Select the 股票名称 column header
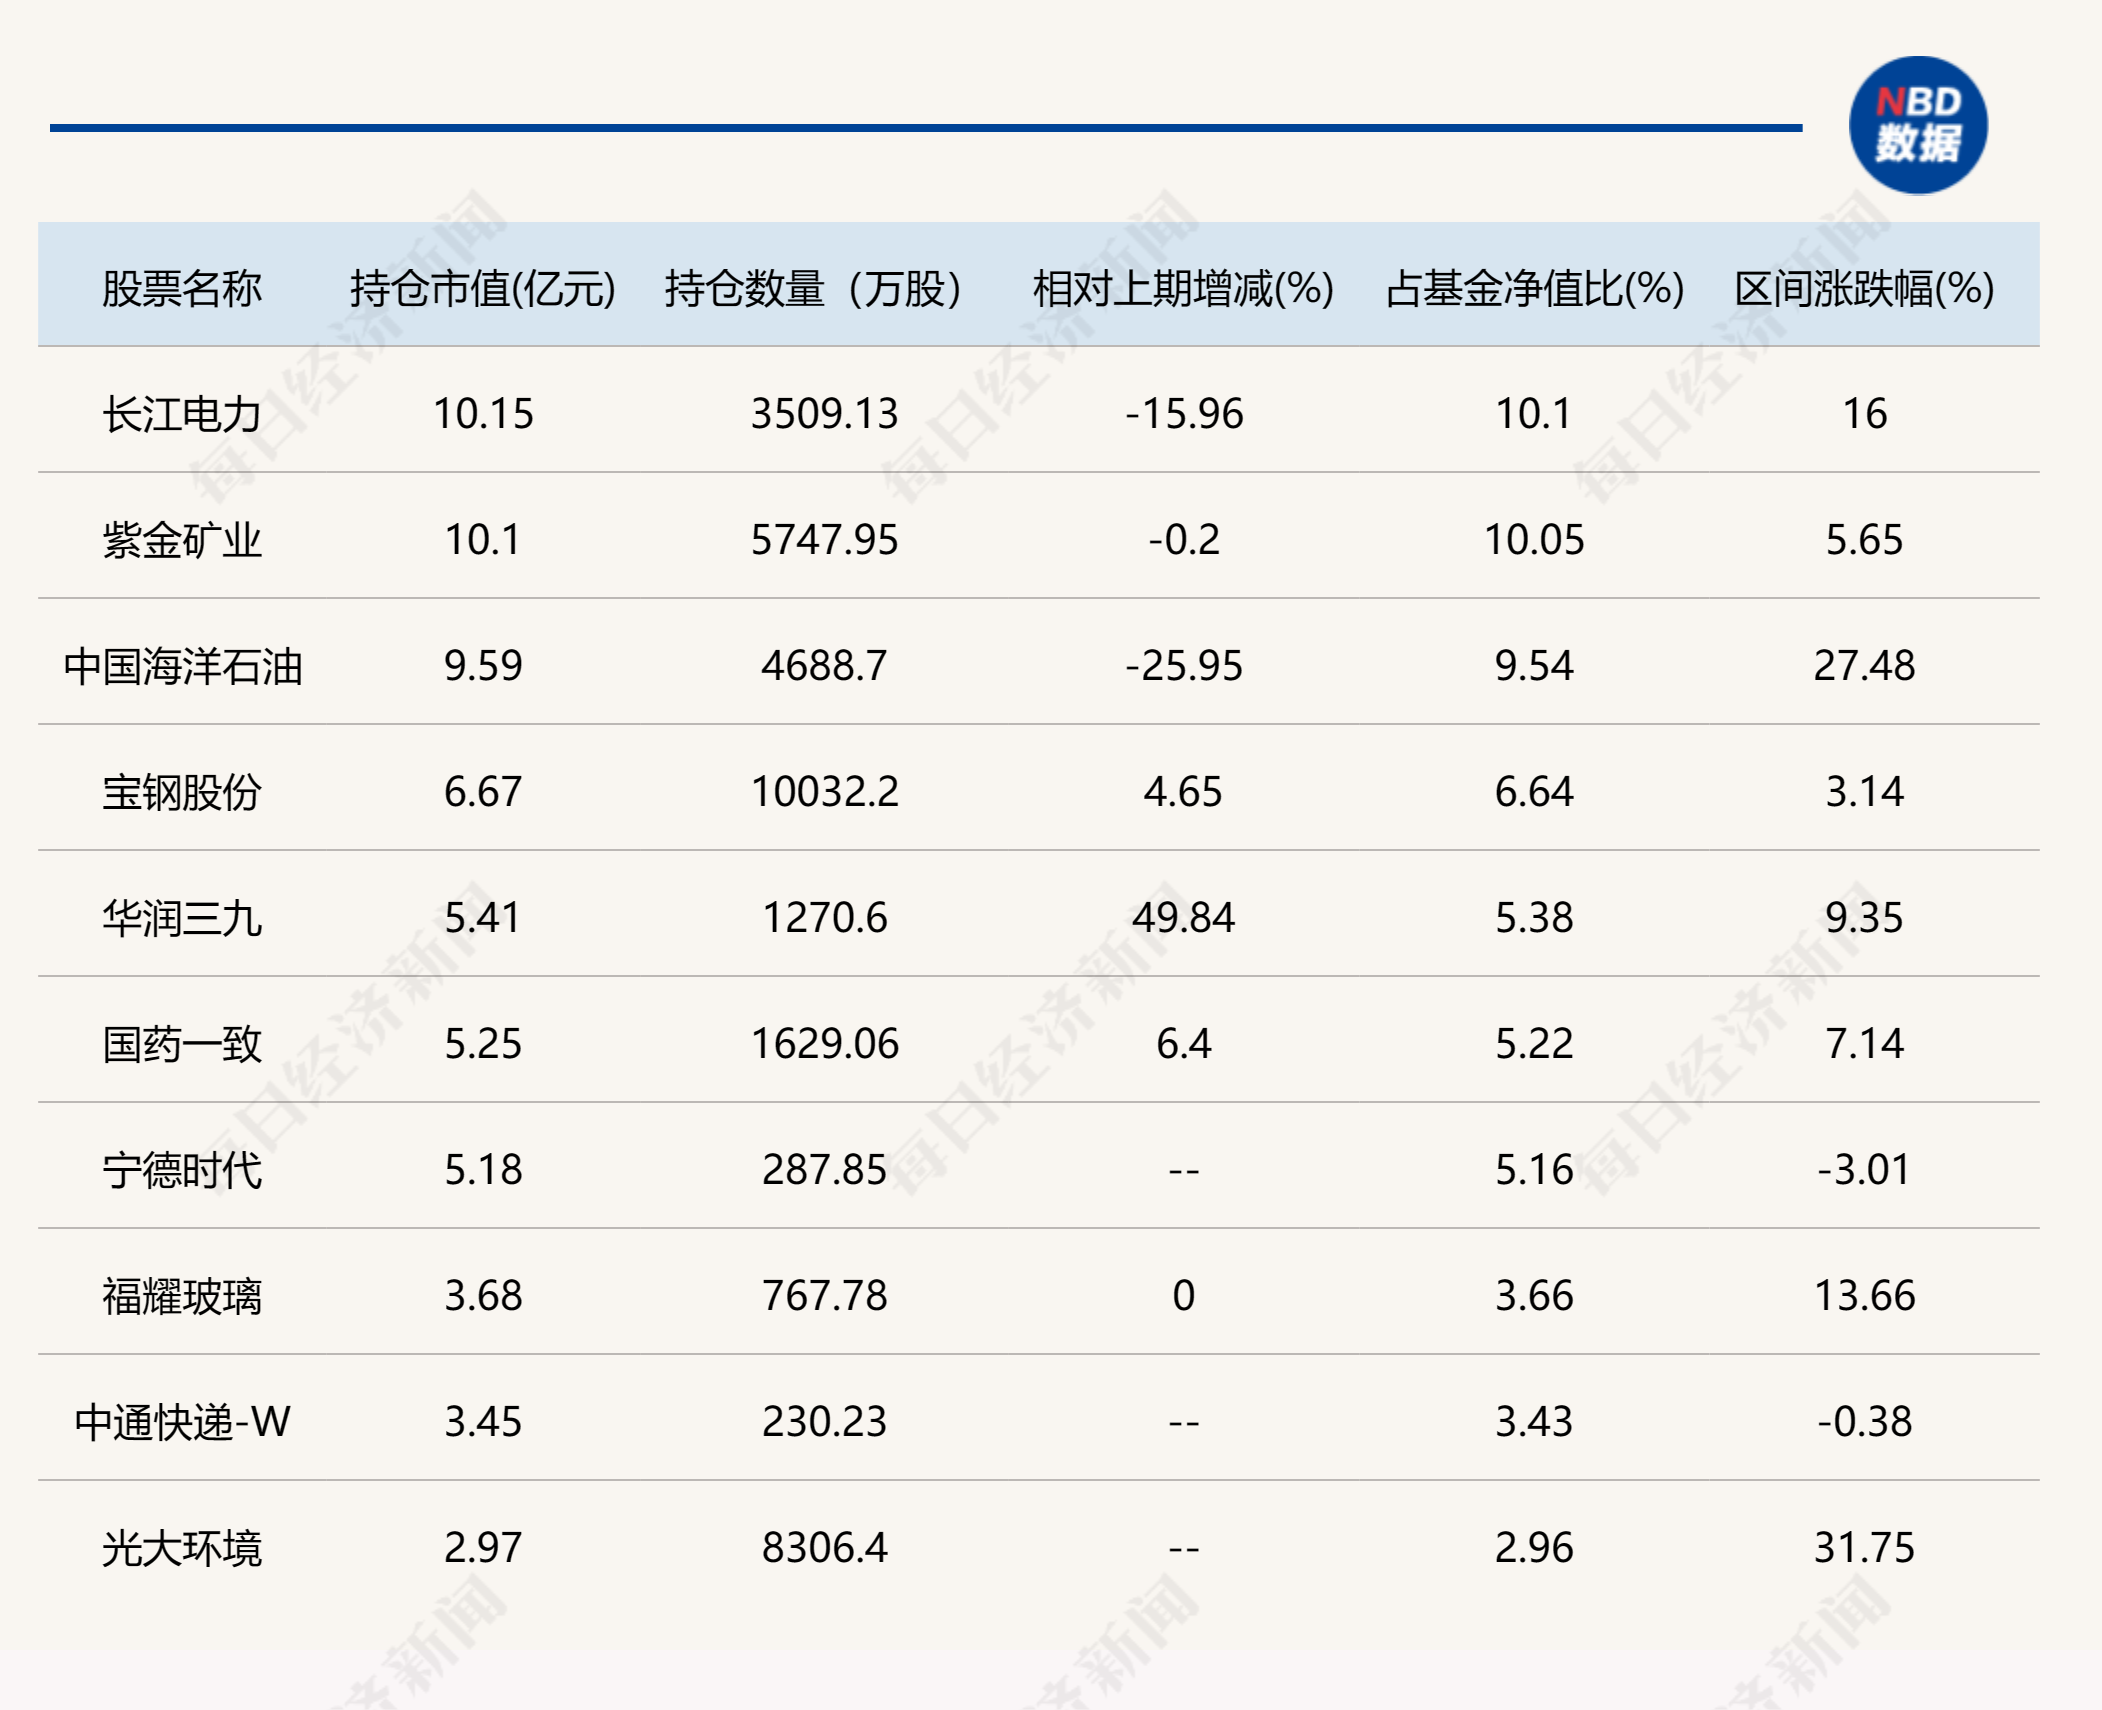The image size is (2102, 1710). [x=182, y=289]
